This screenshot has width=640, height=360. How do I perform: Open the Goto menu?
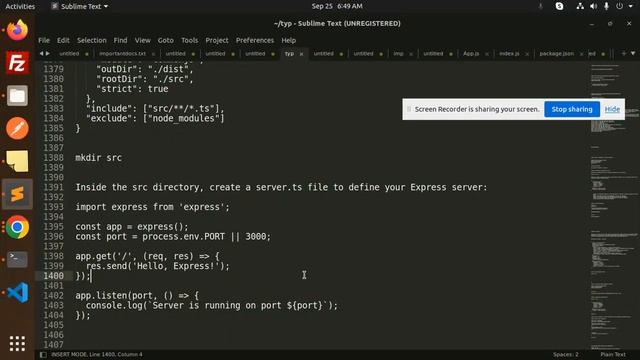pos(166,40)
